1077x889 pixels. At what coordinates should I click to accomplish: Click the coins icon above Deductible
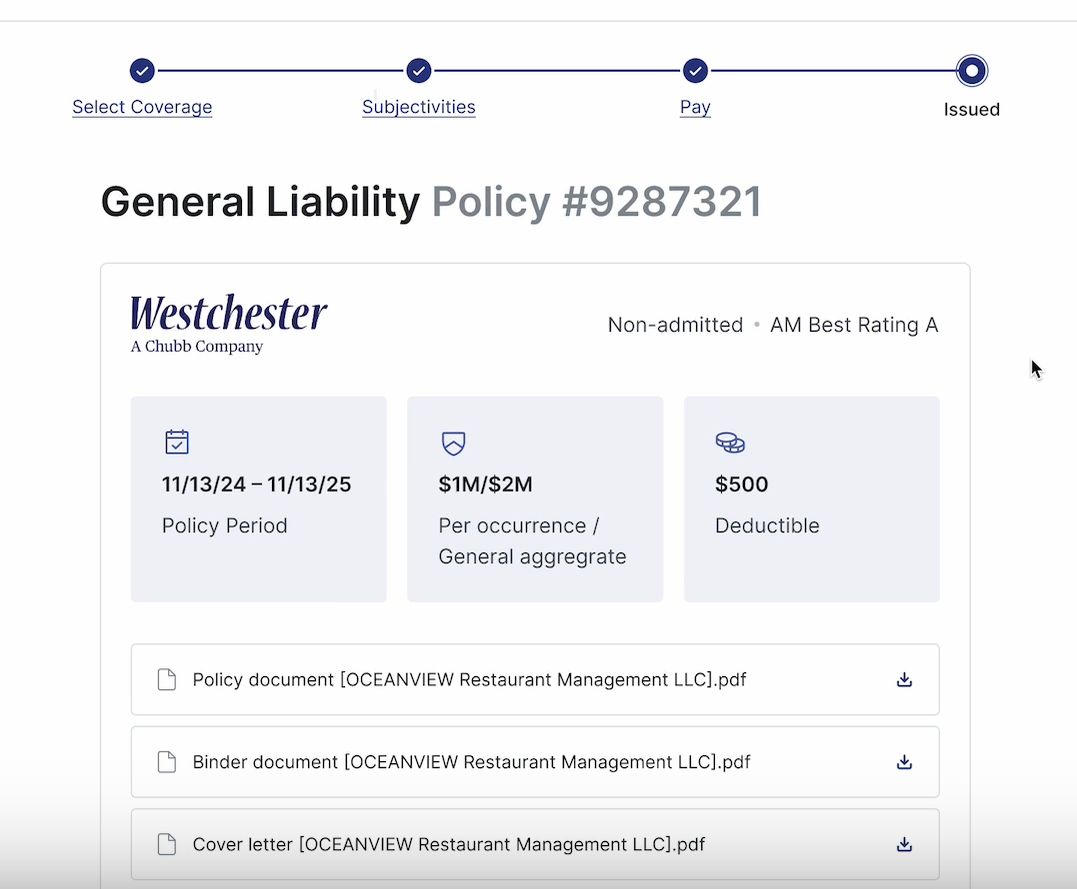point(730,442)
